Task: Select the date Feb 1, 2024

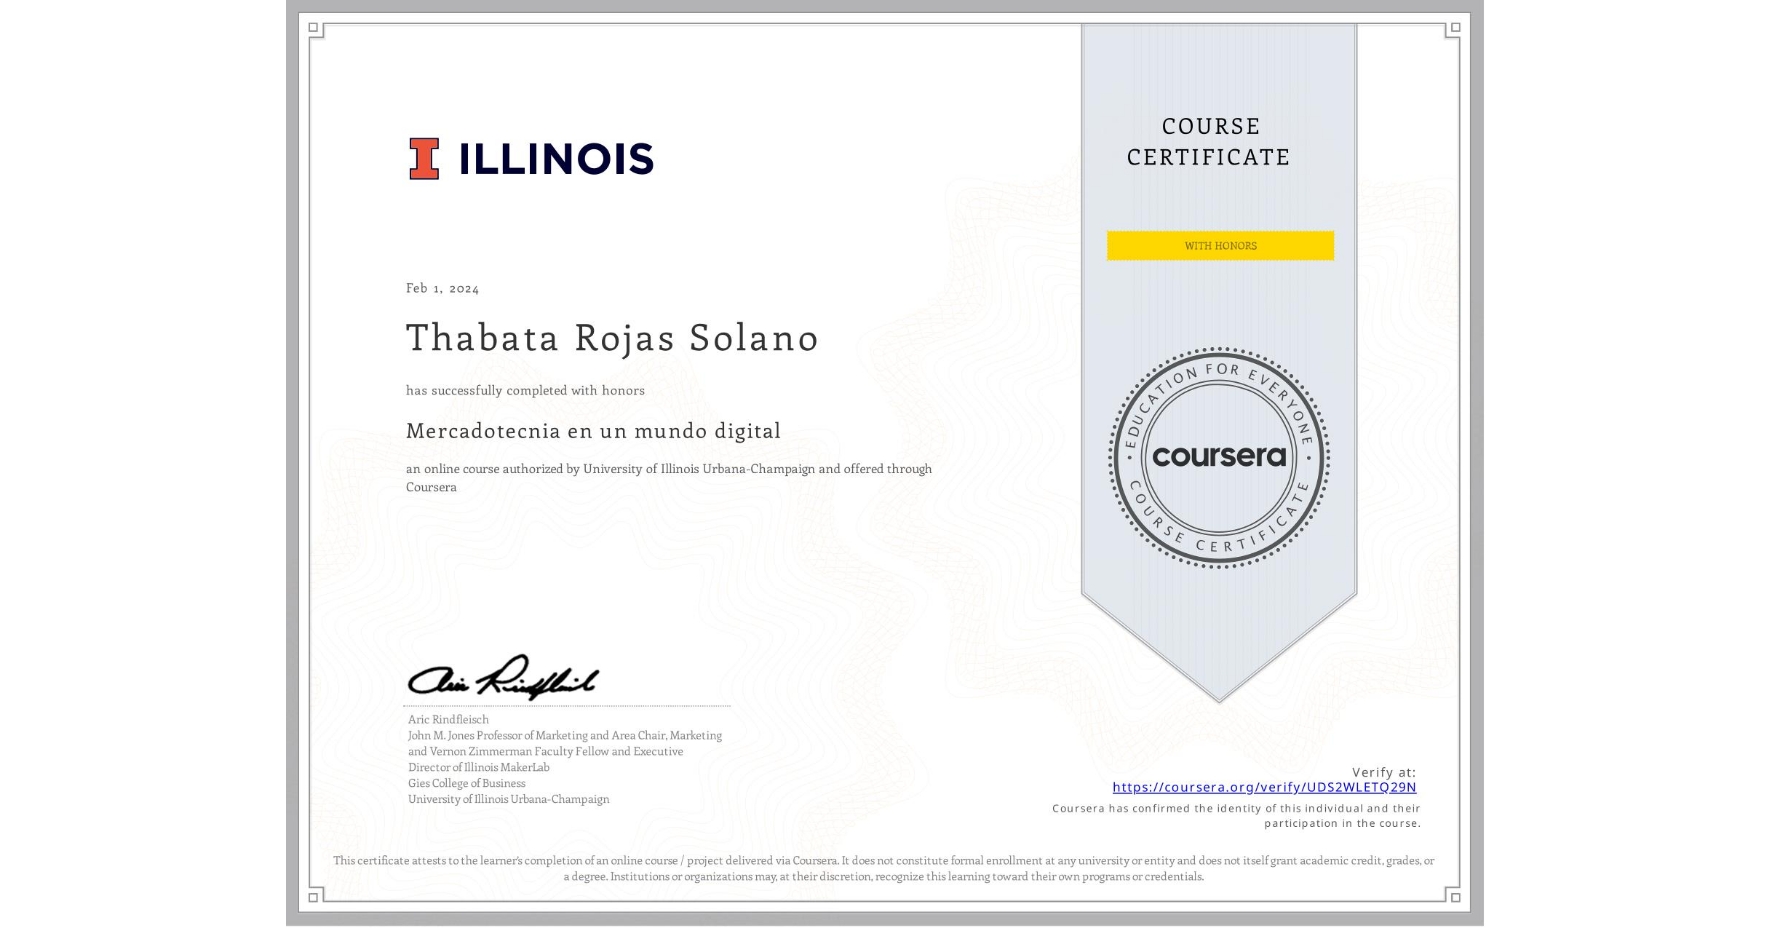Action: (x=442, y=288)
